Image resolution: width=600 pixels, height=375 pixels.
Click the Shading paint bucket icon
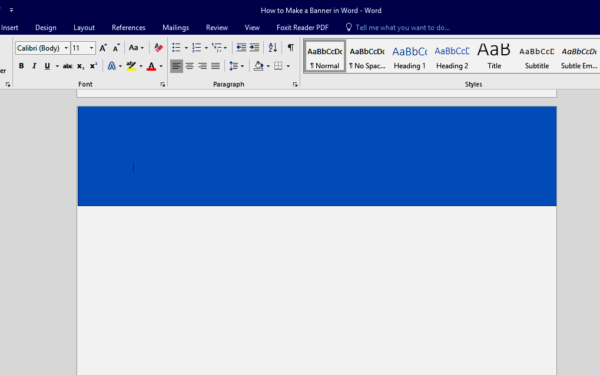click(259, 66)
